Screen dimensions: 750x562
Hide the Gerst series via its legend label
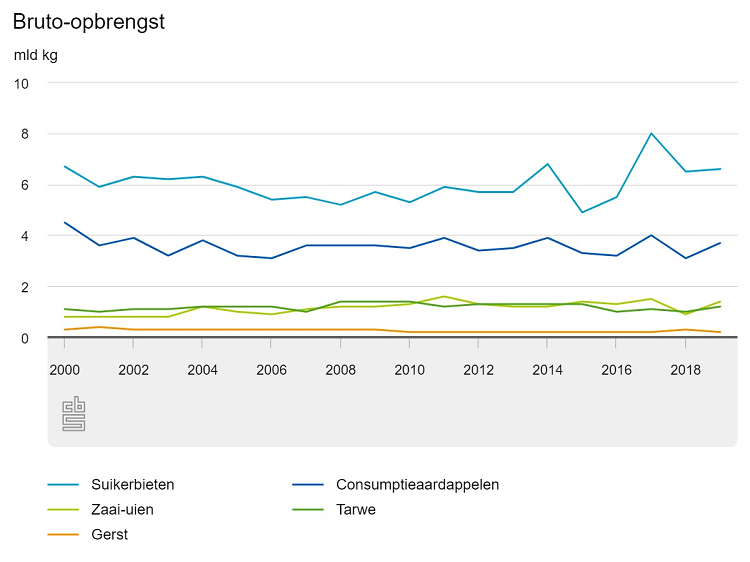pos(109,535)
